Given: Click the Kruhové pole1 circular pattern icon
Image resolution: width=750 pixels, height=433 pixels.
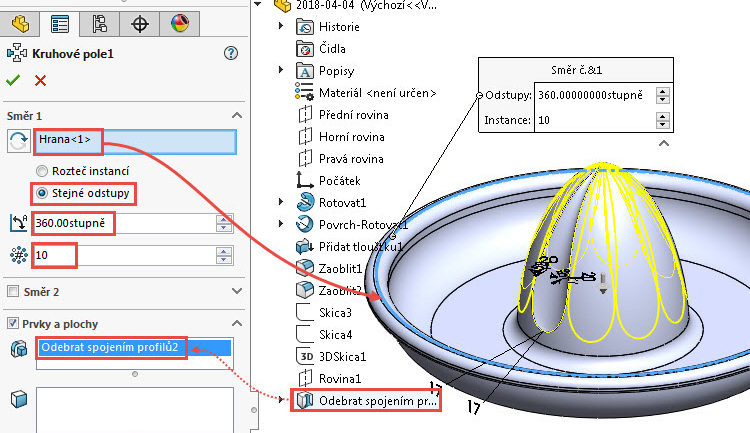Looking at the screenshot, I should tap(17, 53).
